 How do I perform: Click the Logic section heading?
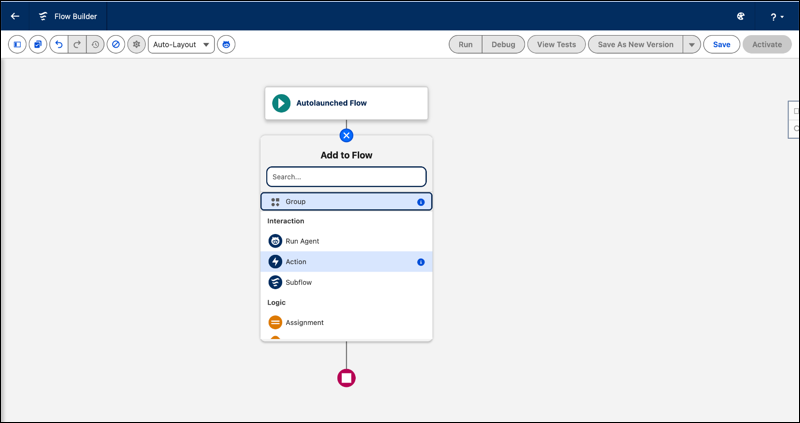277,303
